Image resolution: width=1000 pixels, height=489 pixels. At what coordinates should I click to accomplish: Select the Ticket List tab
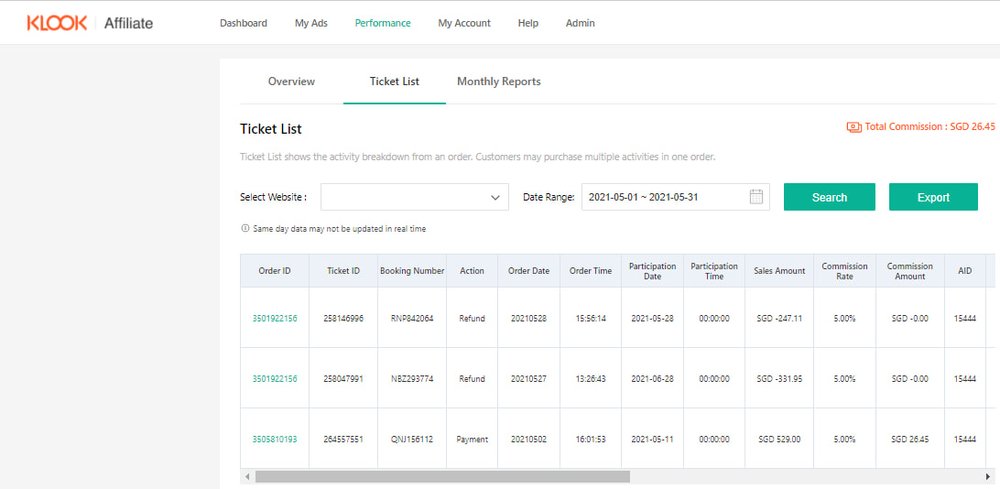pos(395,82)
